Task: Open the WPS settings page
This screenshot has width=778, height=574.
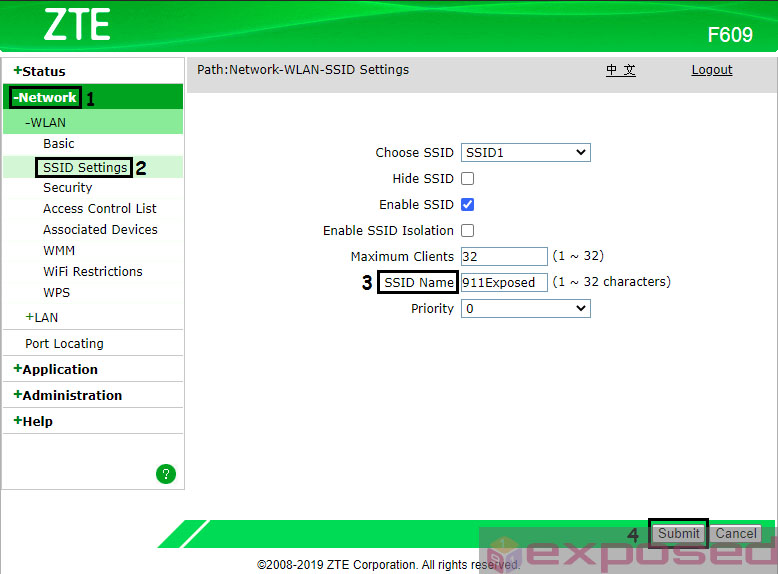Action: coord(57,293)
